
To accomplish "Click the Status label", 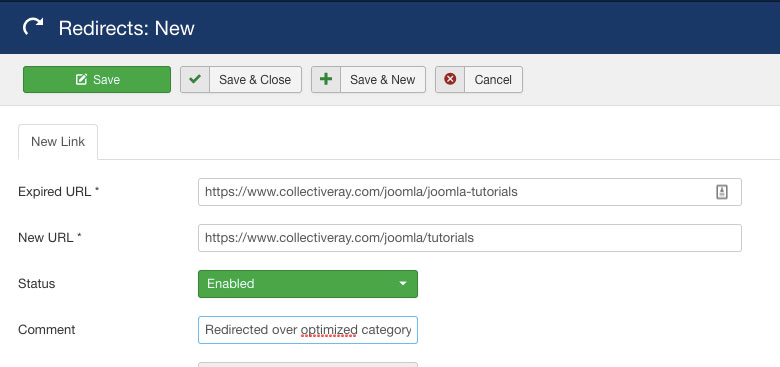I will (36, 284).
